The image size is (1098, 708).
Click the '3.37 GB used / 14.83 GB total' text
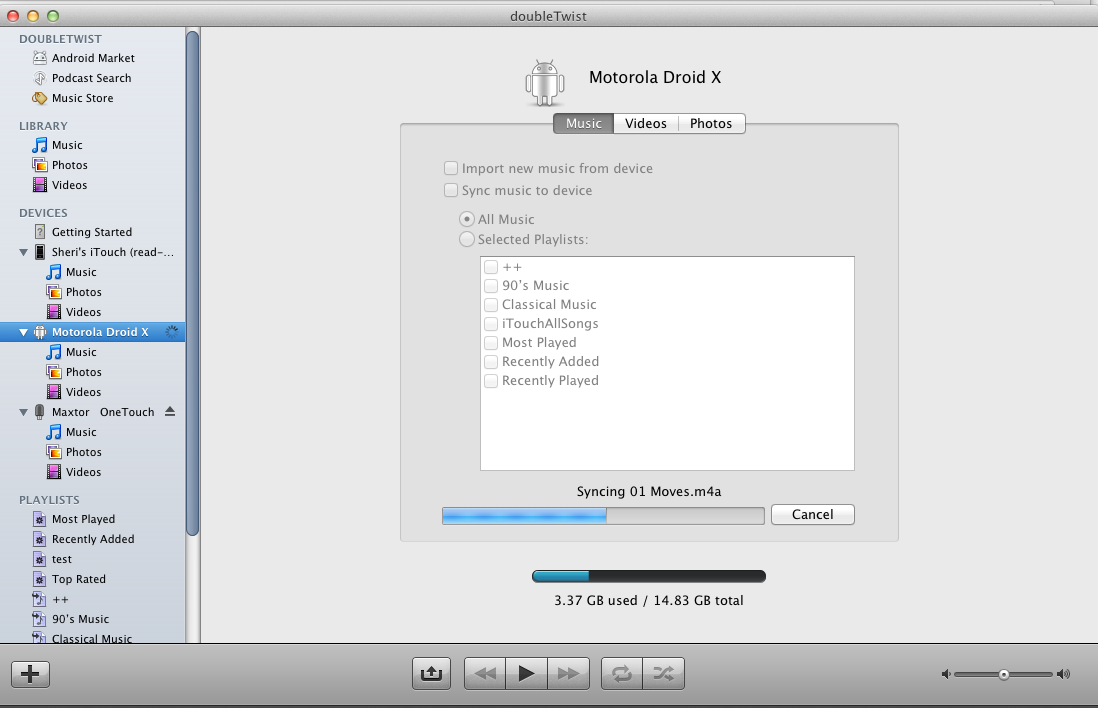pos(648,600)
